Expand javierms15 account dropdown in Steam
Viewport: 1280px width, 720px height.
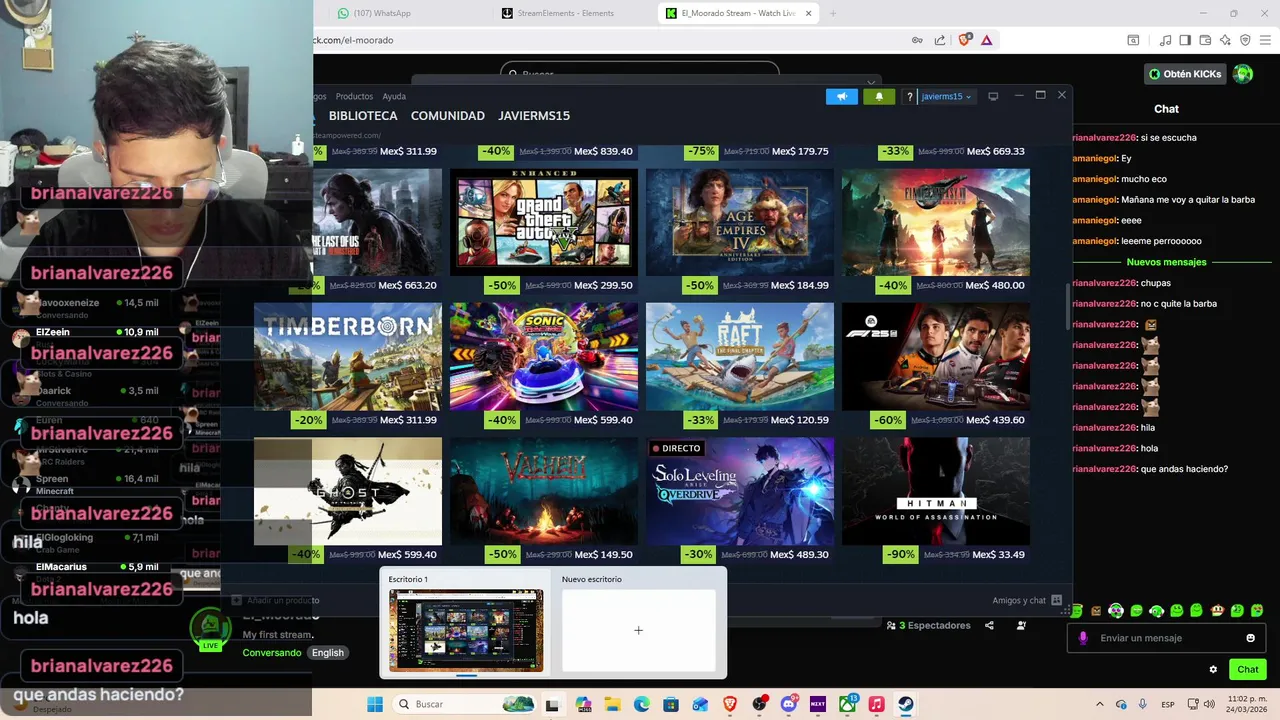pos(946,96)
